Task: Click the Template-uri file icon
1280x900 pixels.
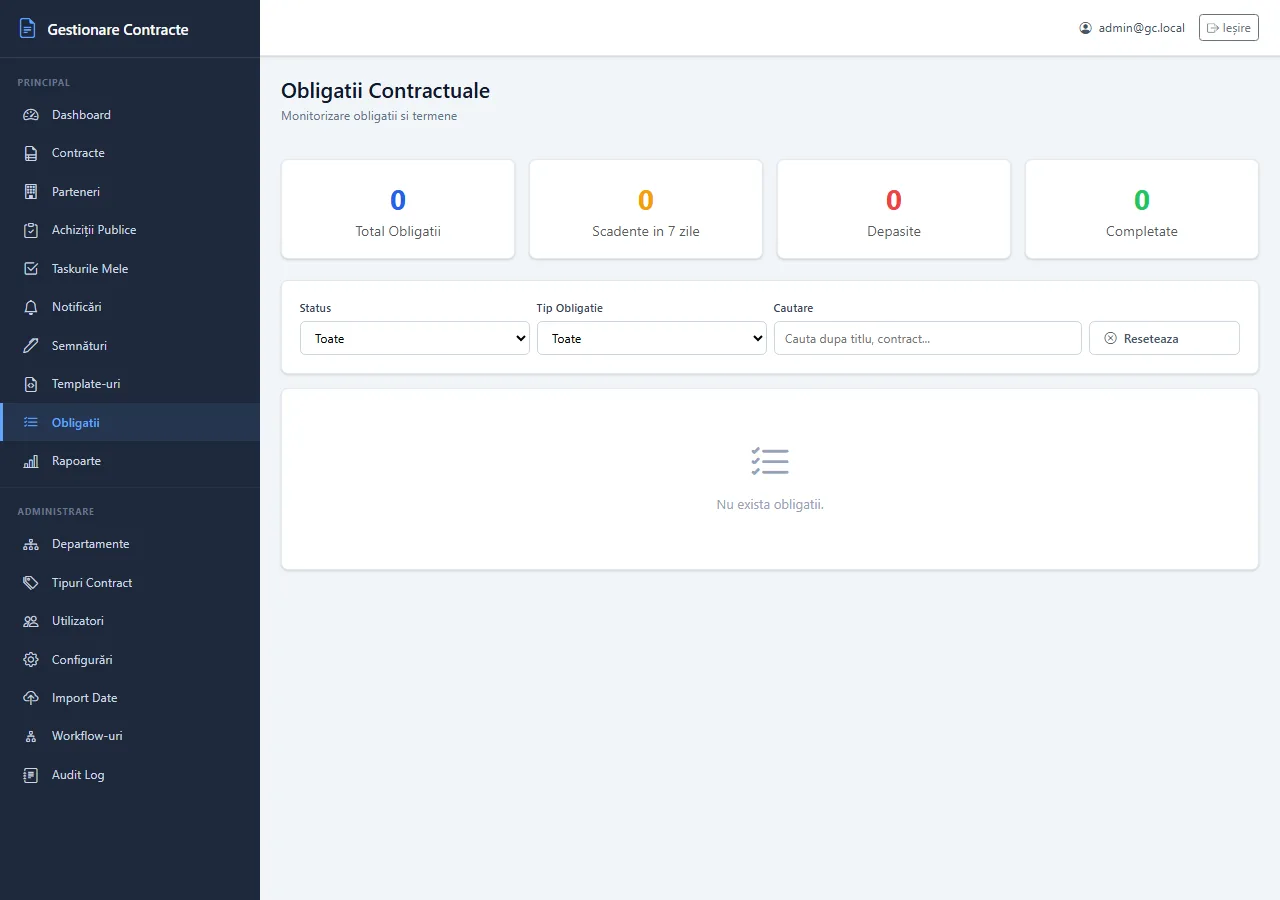Action: pyautogui.click(x=31, y=384)
